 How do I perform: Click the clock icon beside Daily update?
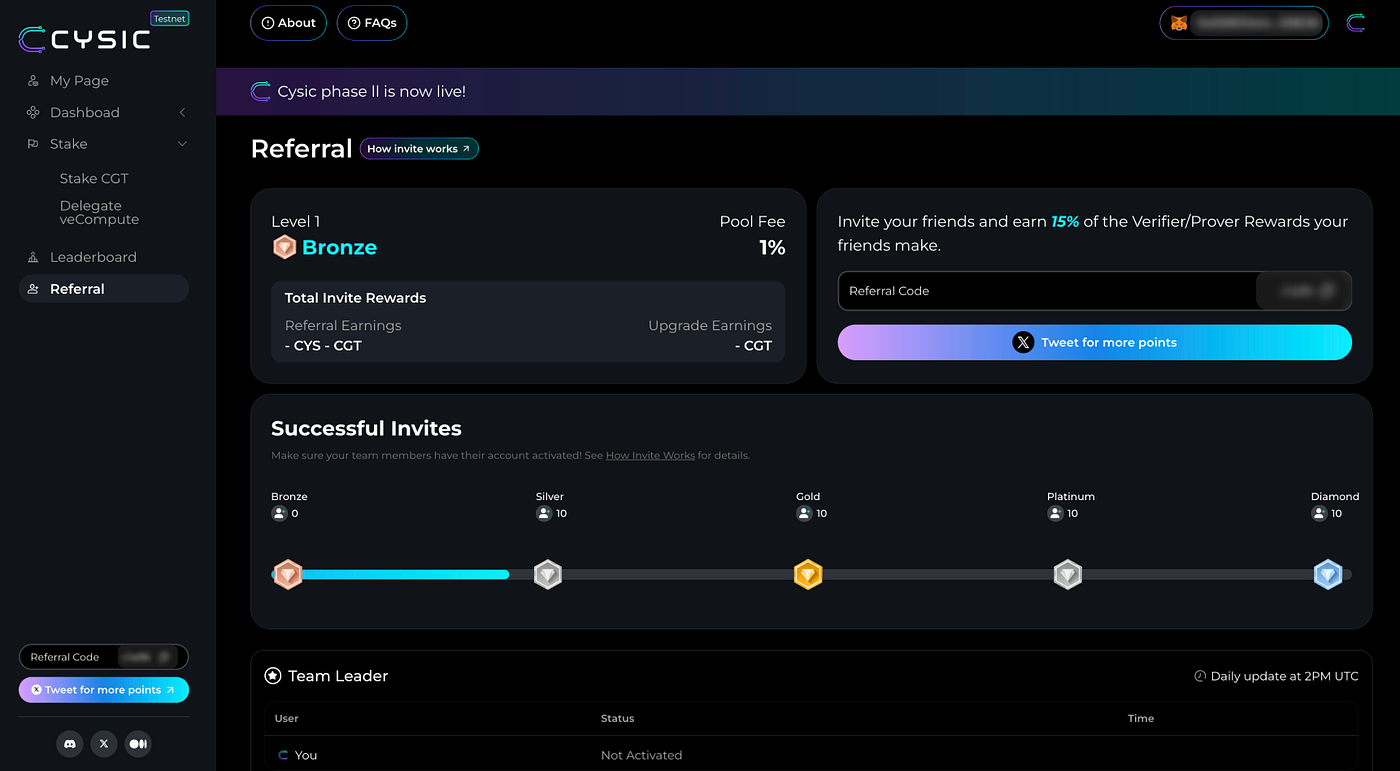tap(1200, 676)
